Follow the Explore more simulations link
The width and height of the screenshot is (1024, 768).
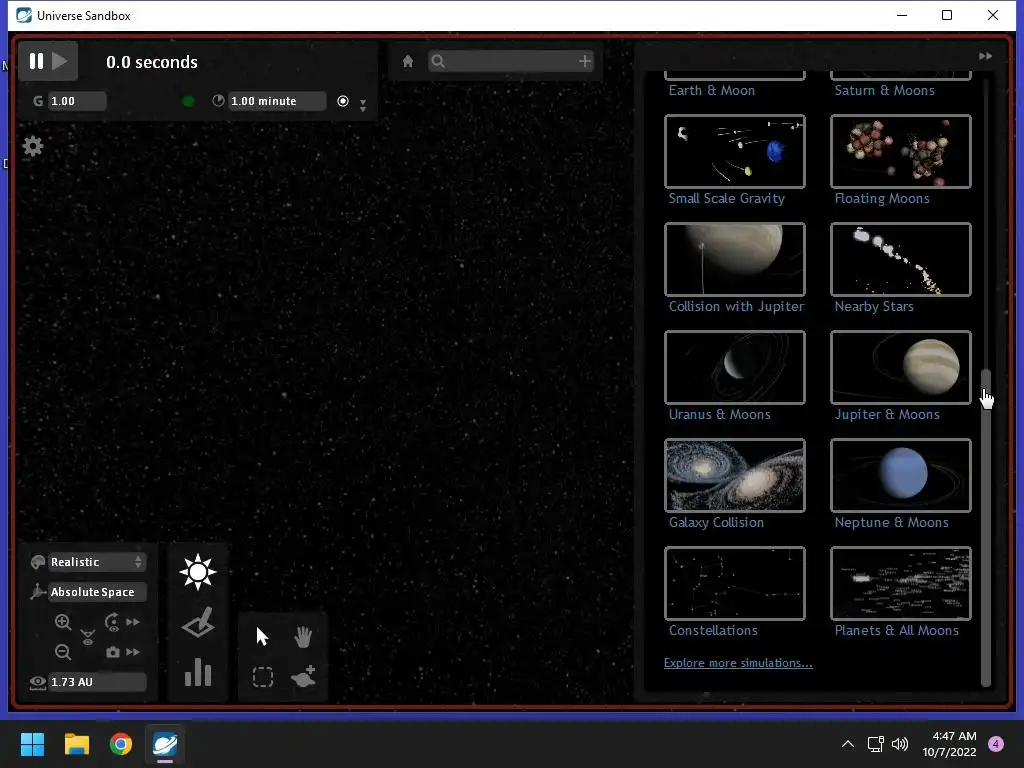pyautogui.click(x=738, y=663)
